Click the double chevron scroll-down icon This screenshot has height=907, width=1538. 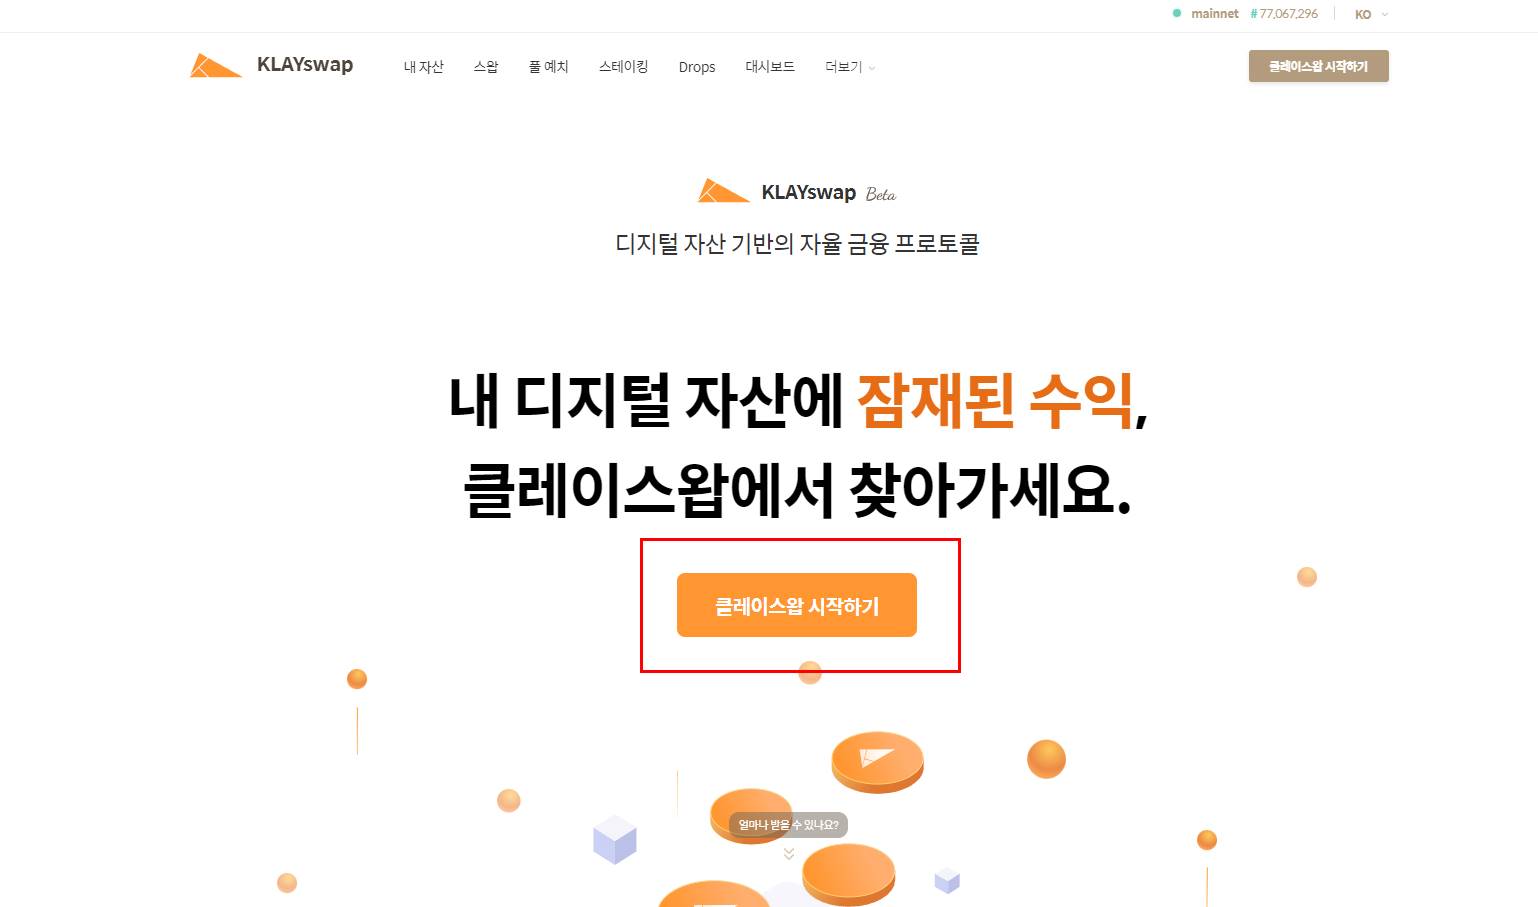point(789,853)
